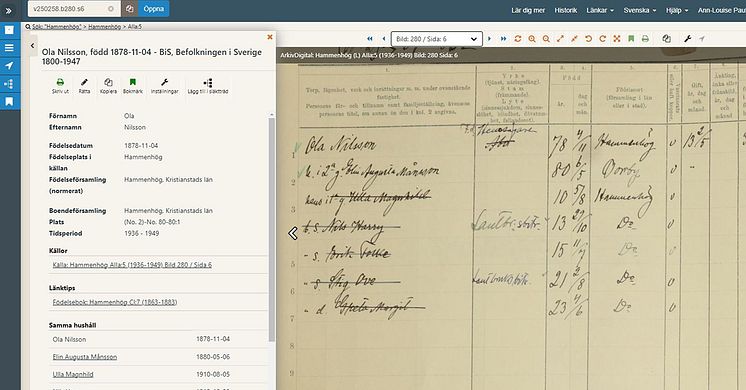Expand the left sidebar with double chevron

(9, 10)
